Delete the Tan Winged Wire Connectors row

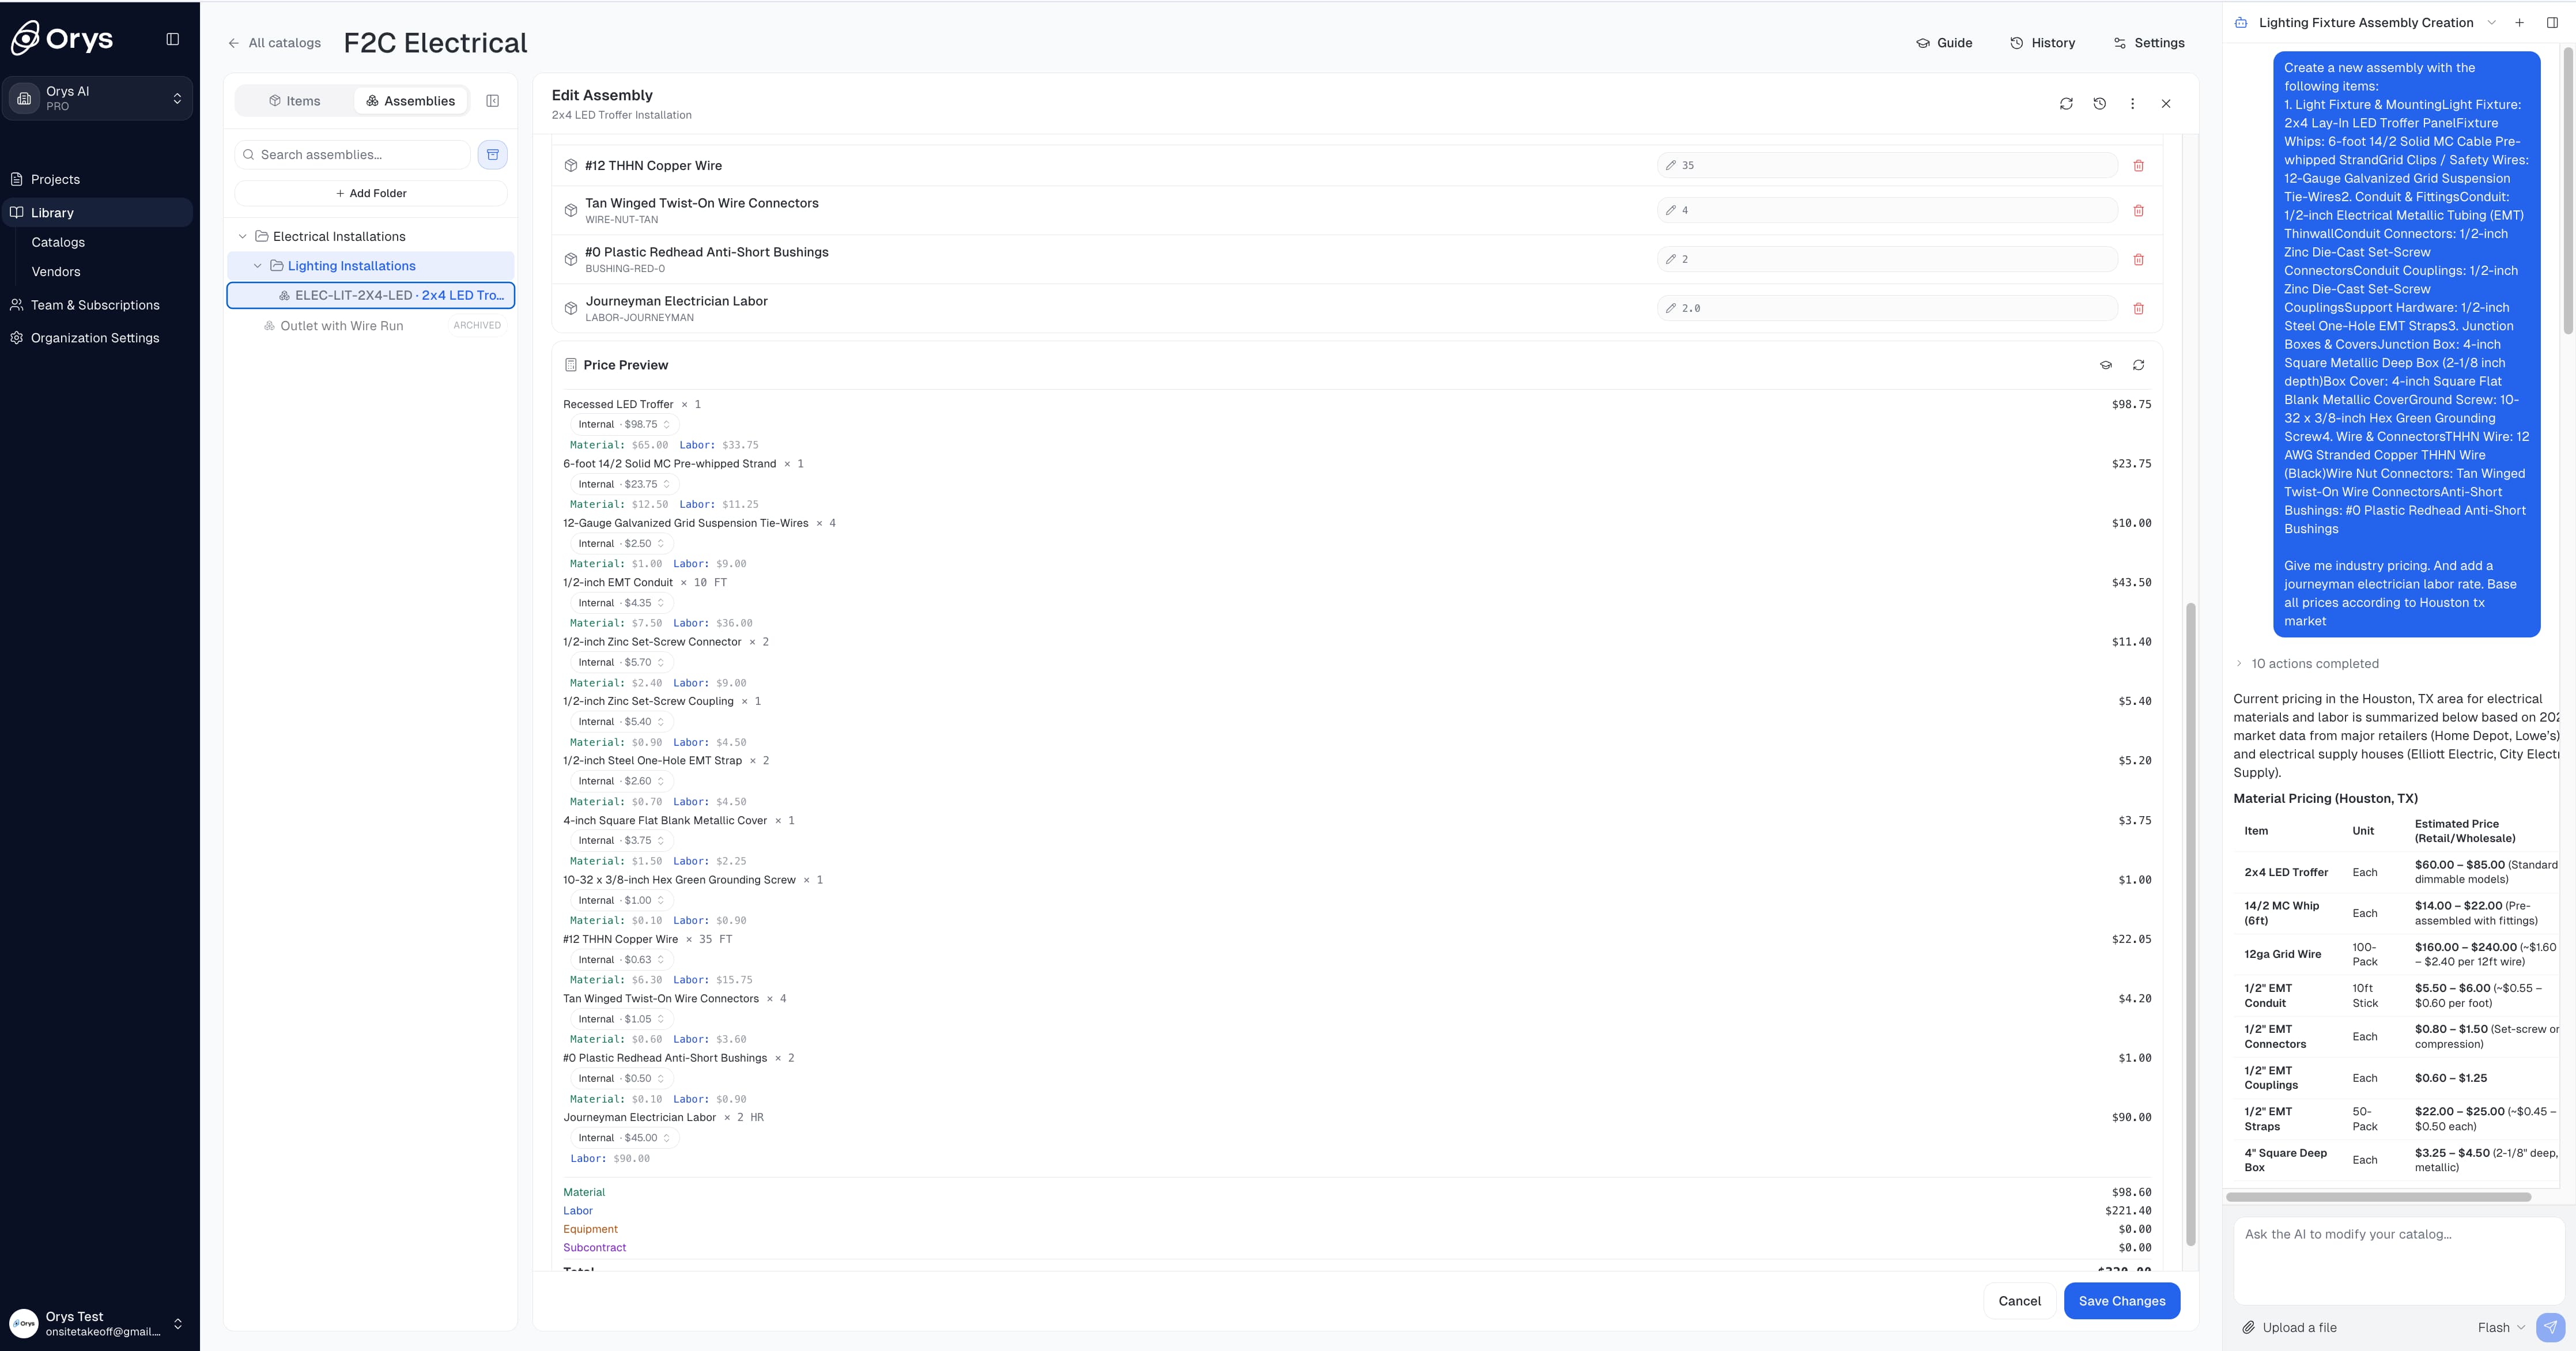[2138, 210]
